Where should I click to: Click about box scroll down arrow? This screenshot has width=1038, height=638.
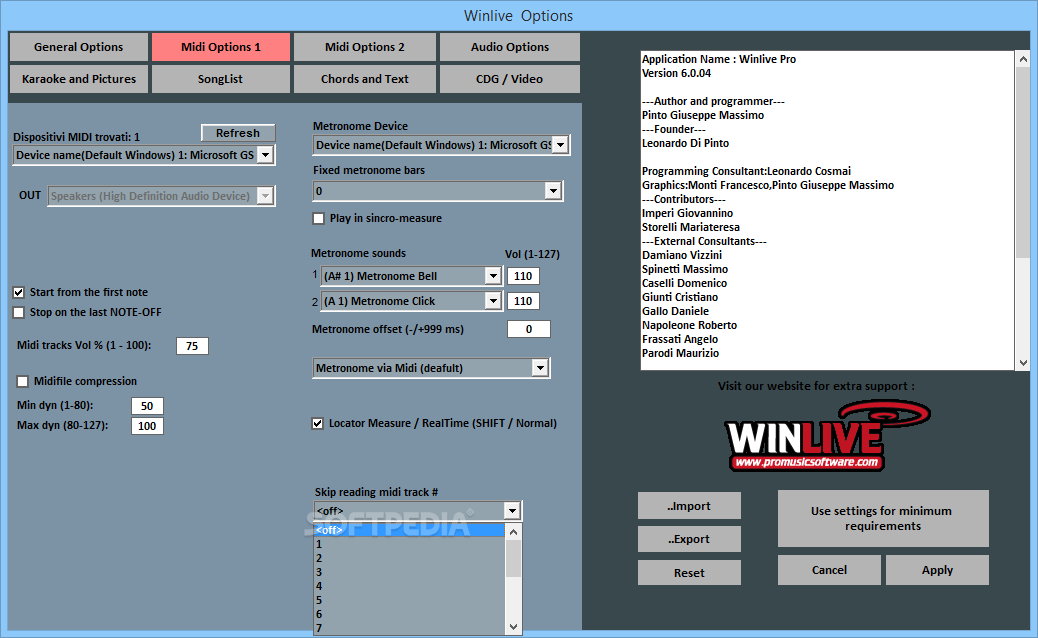tap(1023, 362)
